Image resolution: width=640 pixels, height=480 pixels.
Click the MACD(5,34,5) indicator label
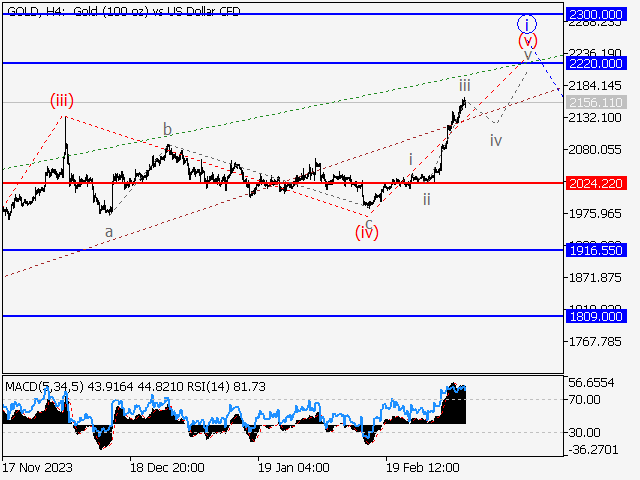(44, 386)
